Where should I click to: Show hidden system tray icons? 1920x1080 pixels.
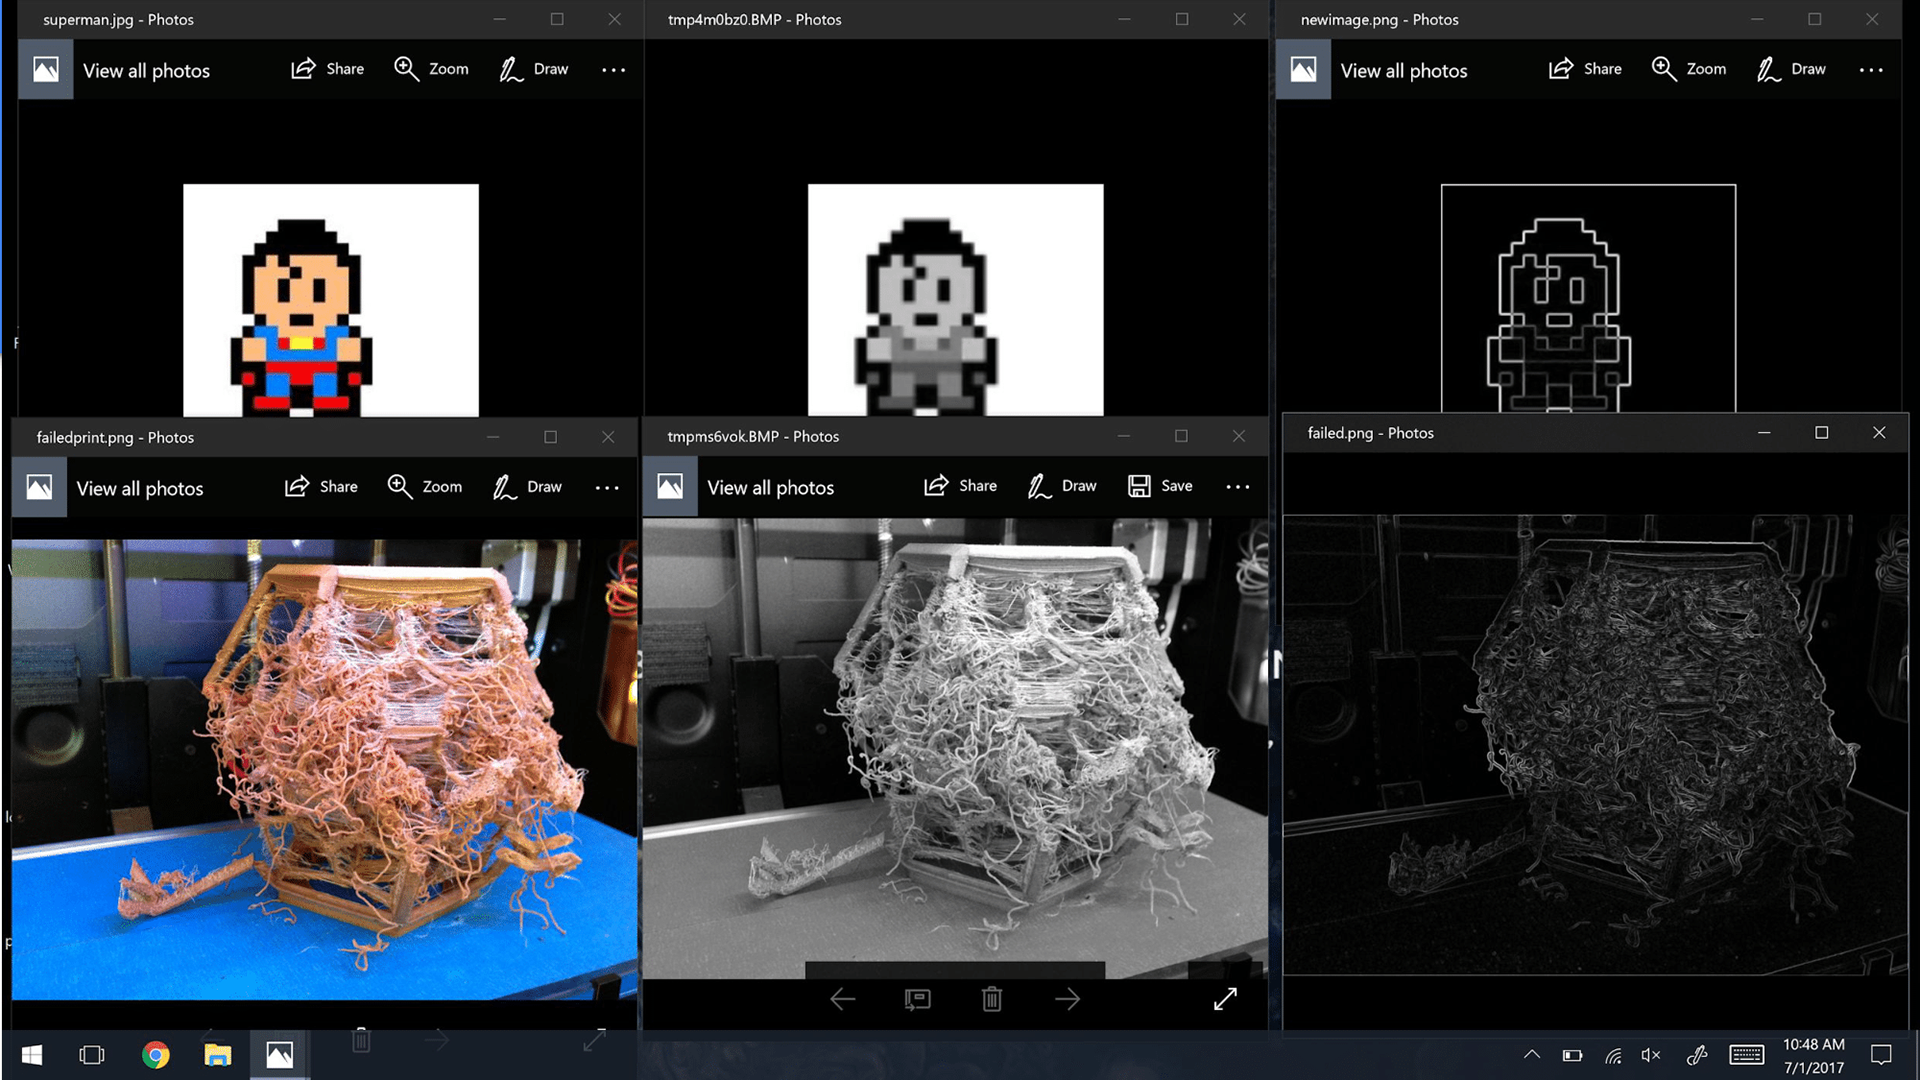pos(1532,1055)
